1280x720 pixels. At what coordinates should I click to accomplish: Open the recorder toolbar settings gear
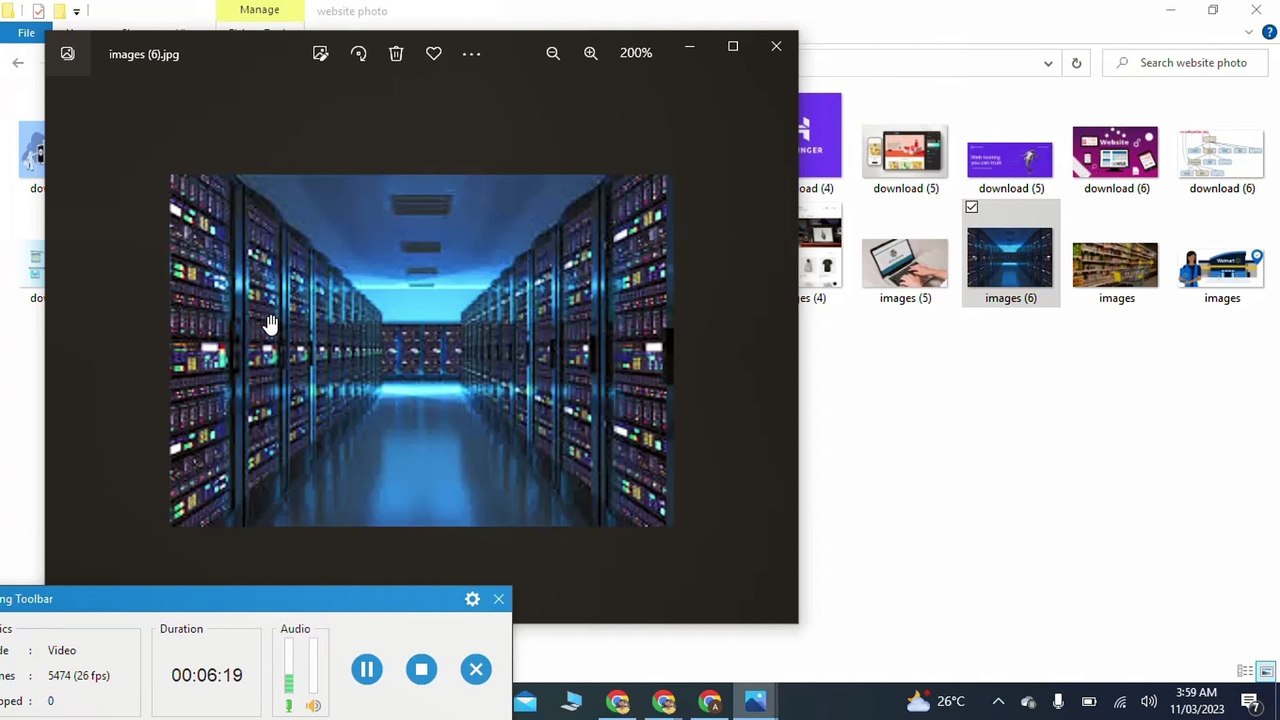pos(472,599)
